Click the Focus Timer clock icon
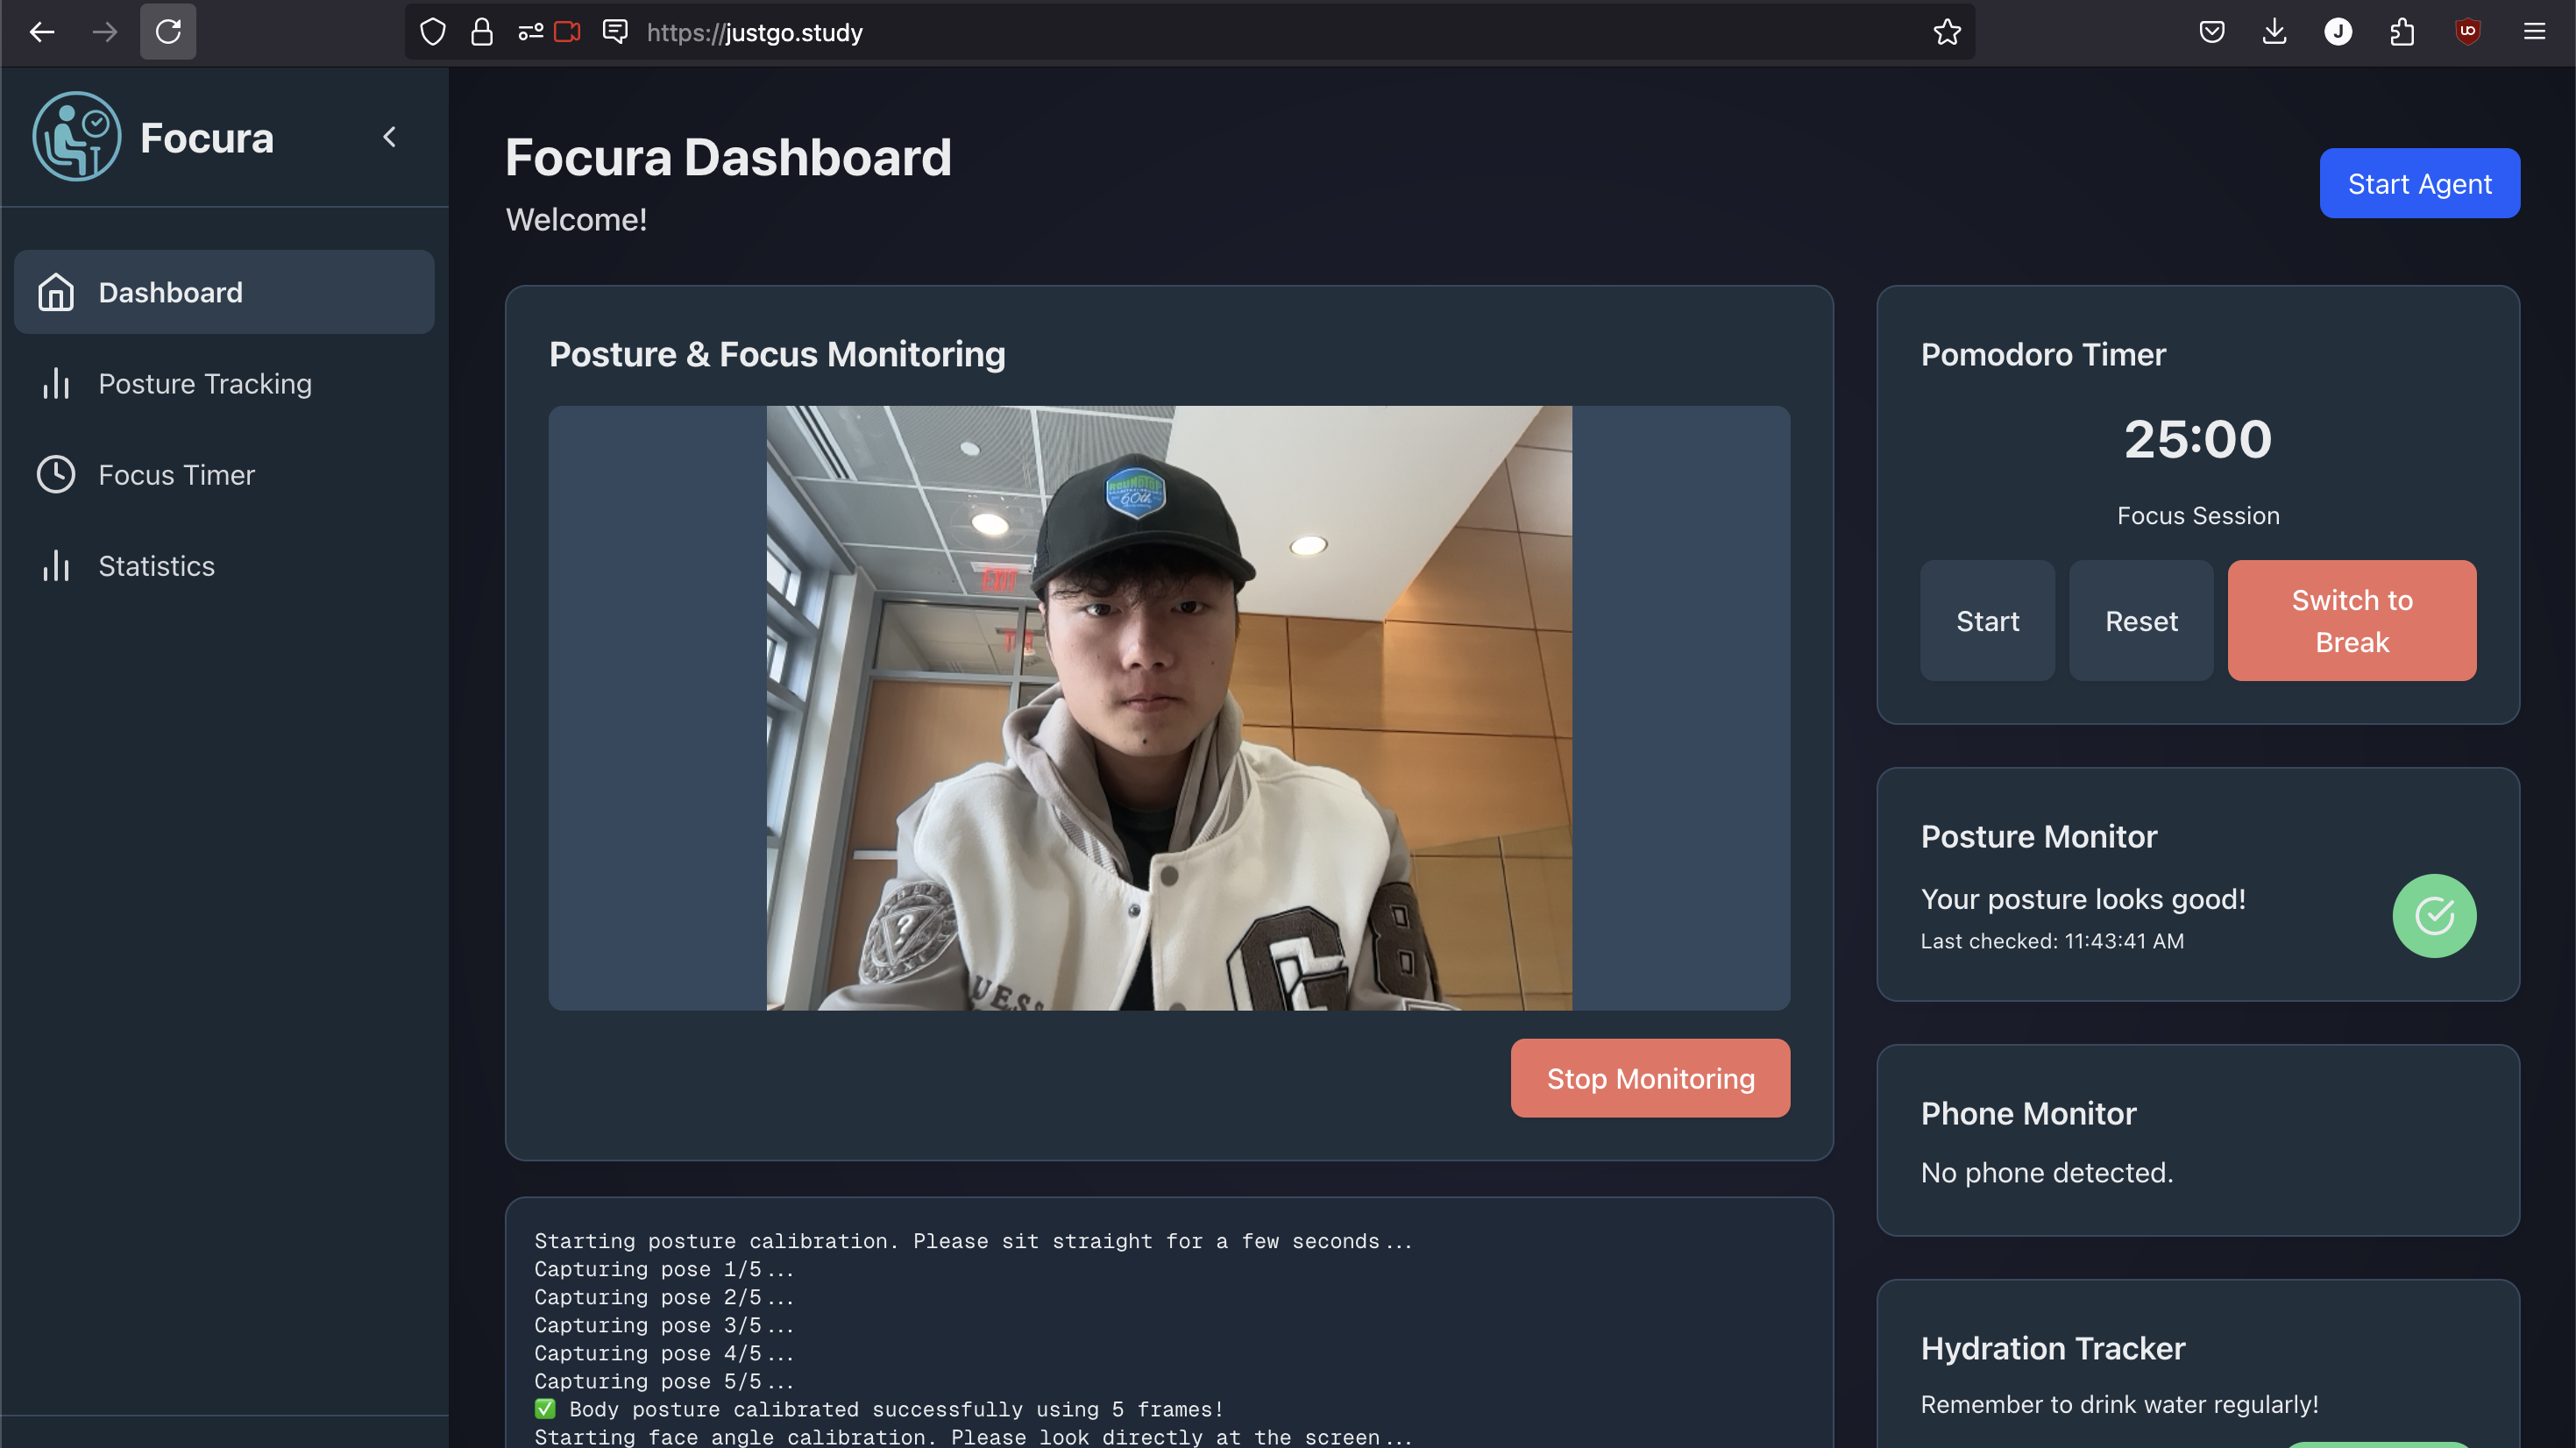This screenshot has width=2576, height=1448. tap(56, 475)
